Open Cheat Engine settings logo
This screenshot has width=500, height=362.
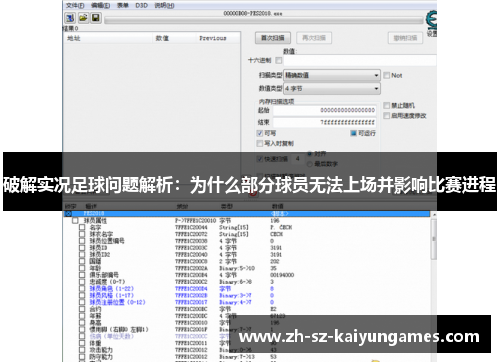(x=432, y=19)
